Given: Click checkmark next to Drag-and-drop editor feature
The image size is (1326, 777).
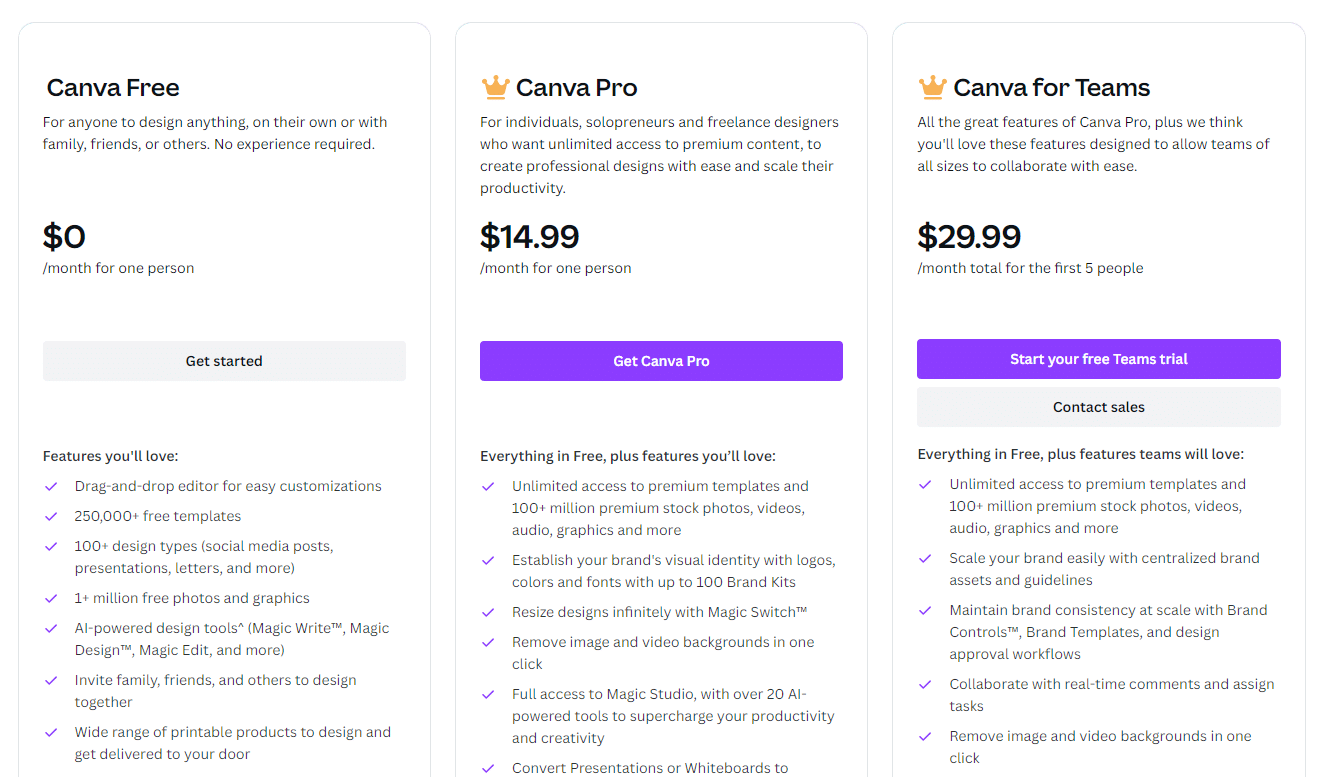Looking at the screenshot, I should [x=51, y=486].
